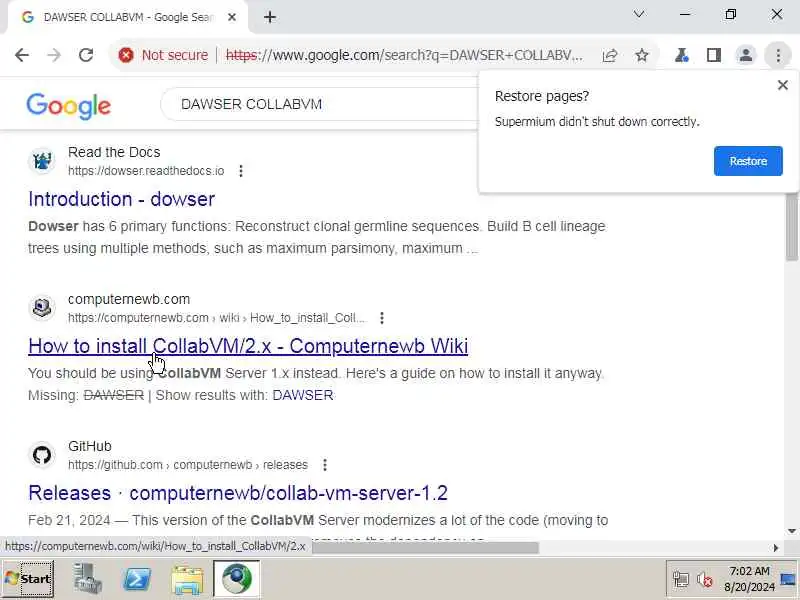Viewport: 800px width, 600px height.
Task: Open the Not secure site info
Action: 163,55
